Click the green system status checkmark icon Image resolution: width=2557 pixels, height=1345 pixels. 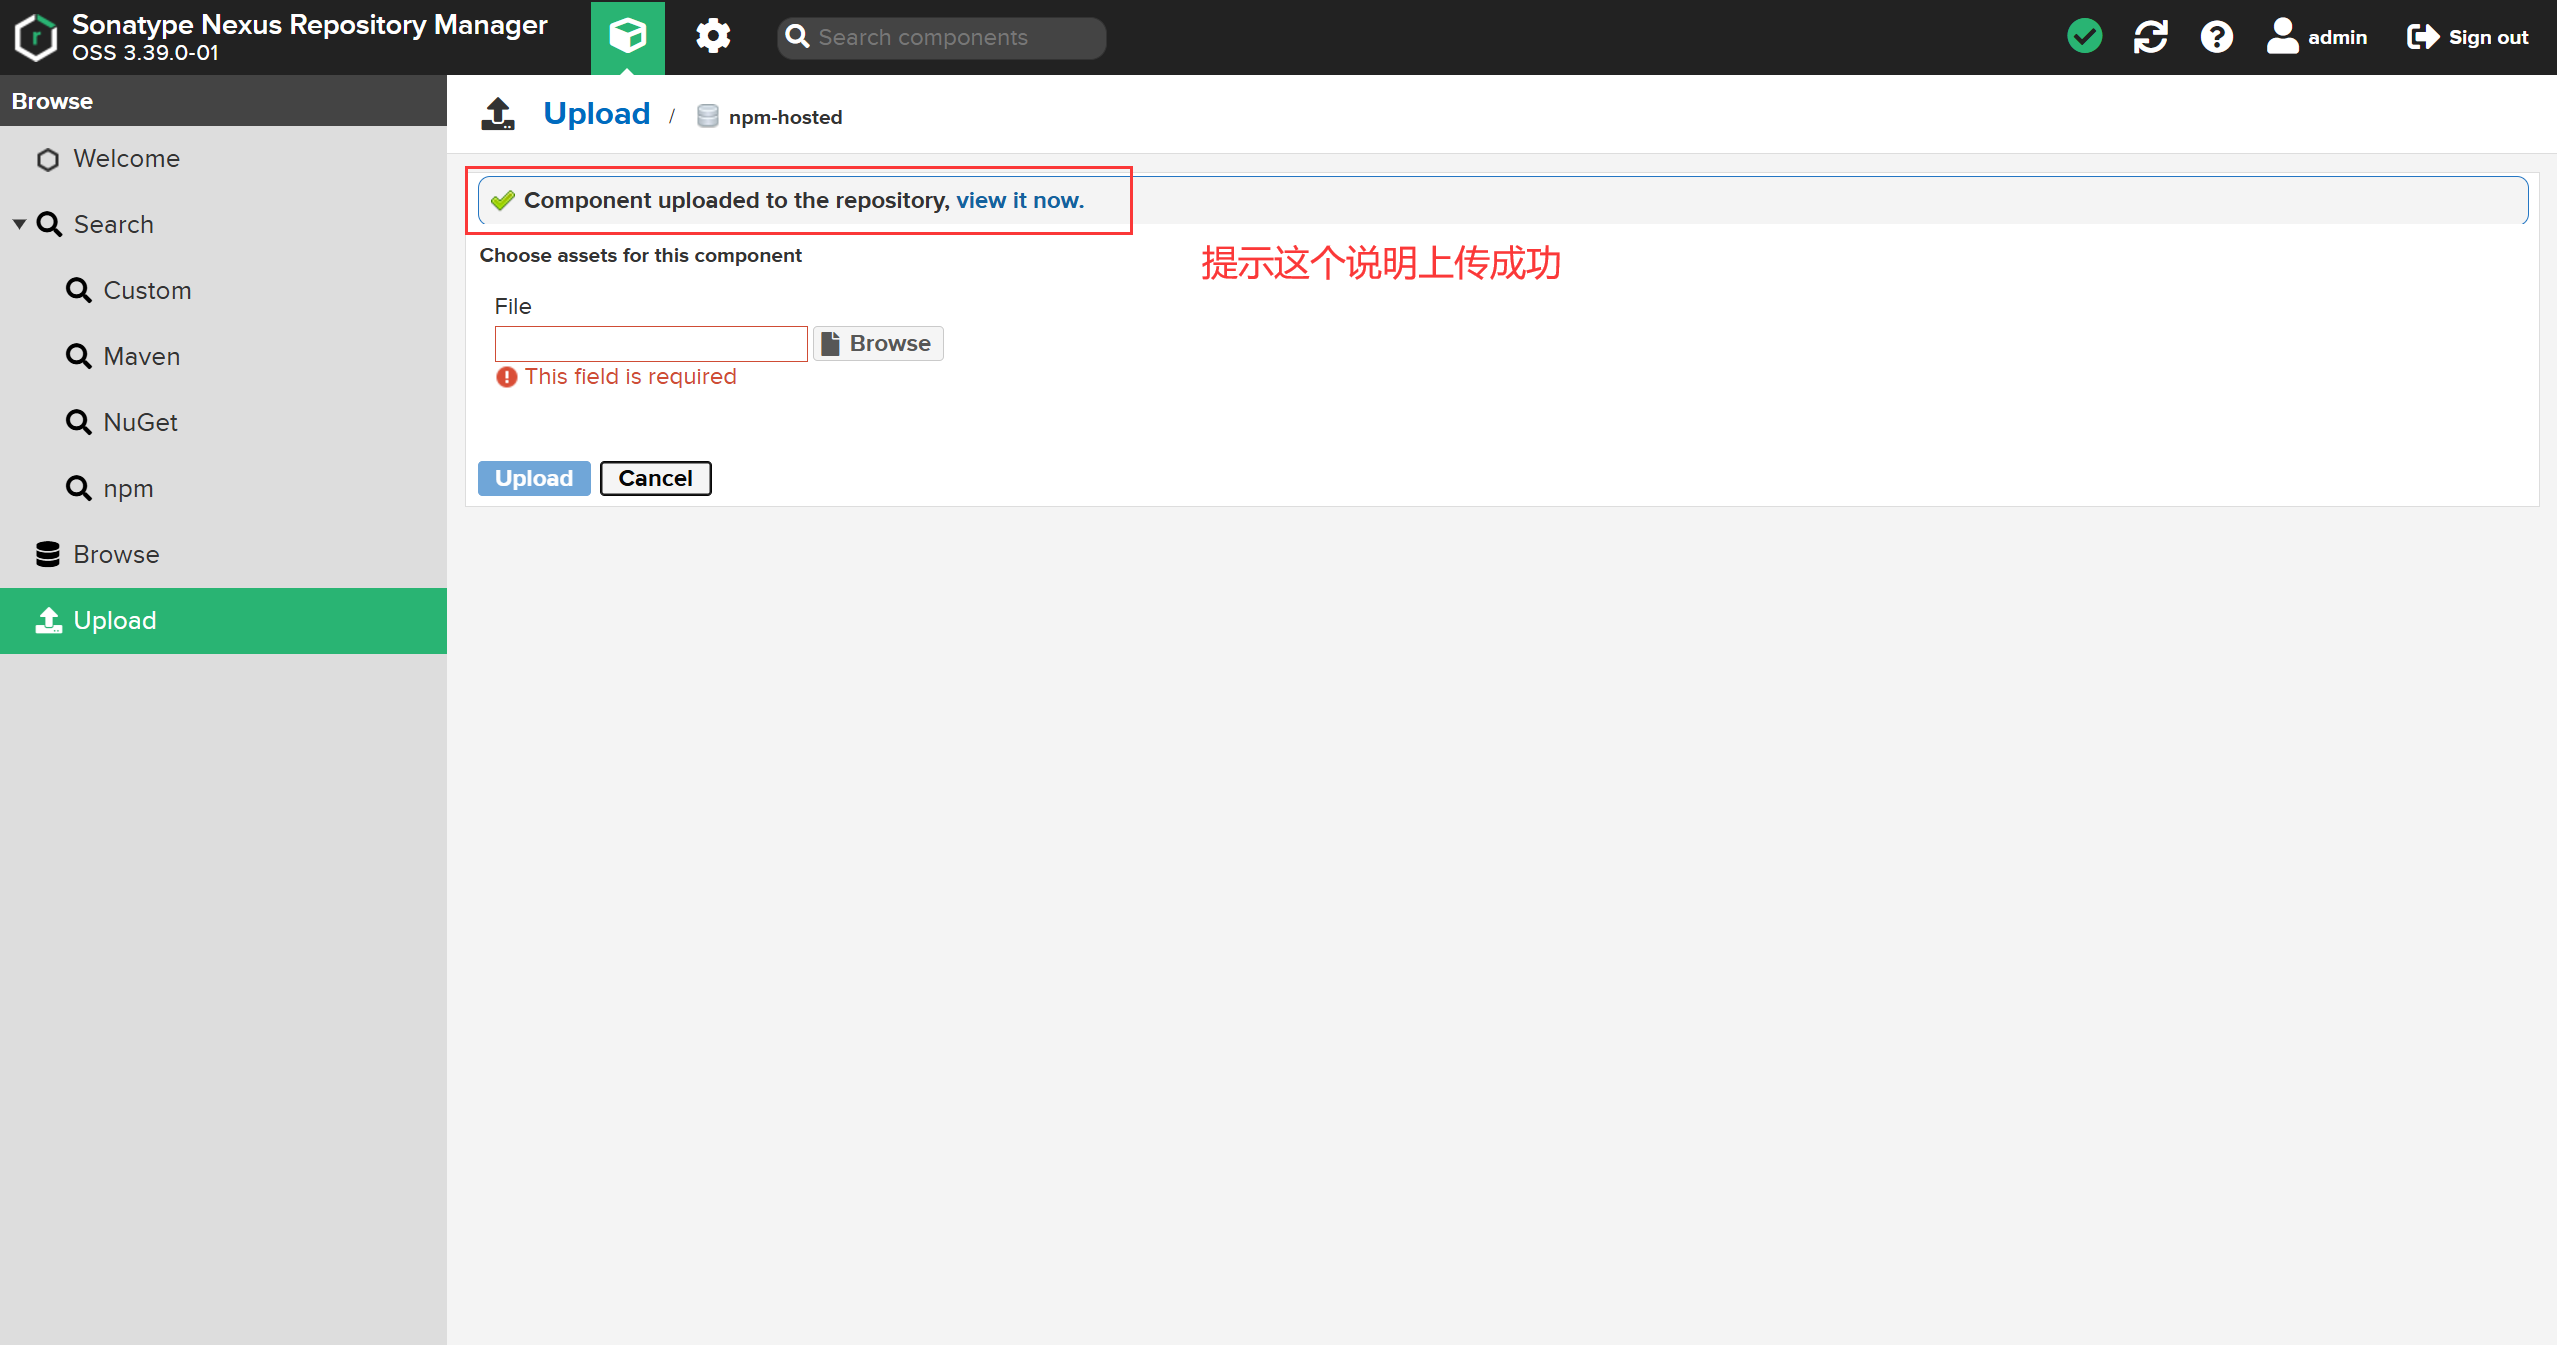(x=2084, y=37)
